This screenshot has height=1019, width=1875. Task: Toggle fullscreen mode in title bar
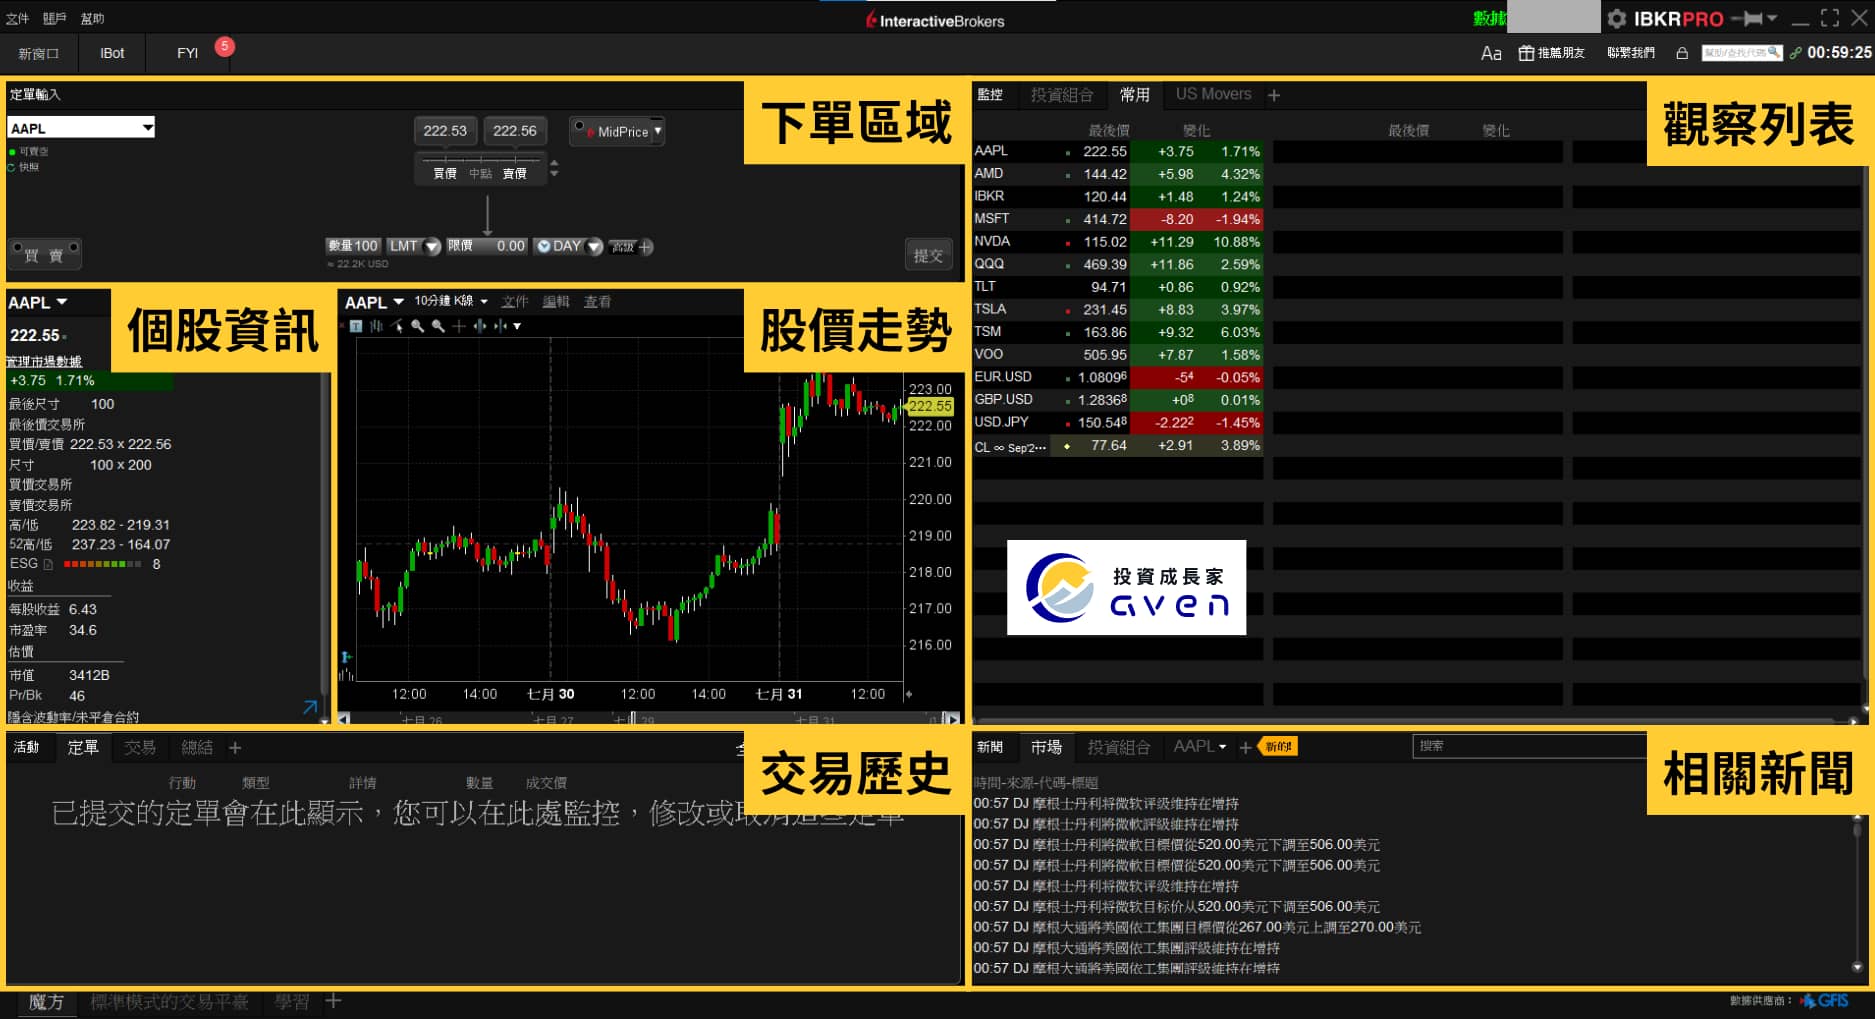tap(1830, 18)
